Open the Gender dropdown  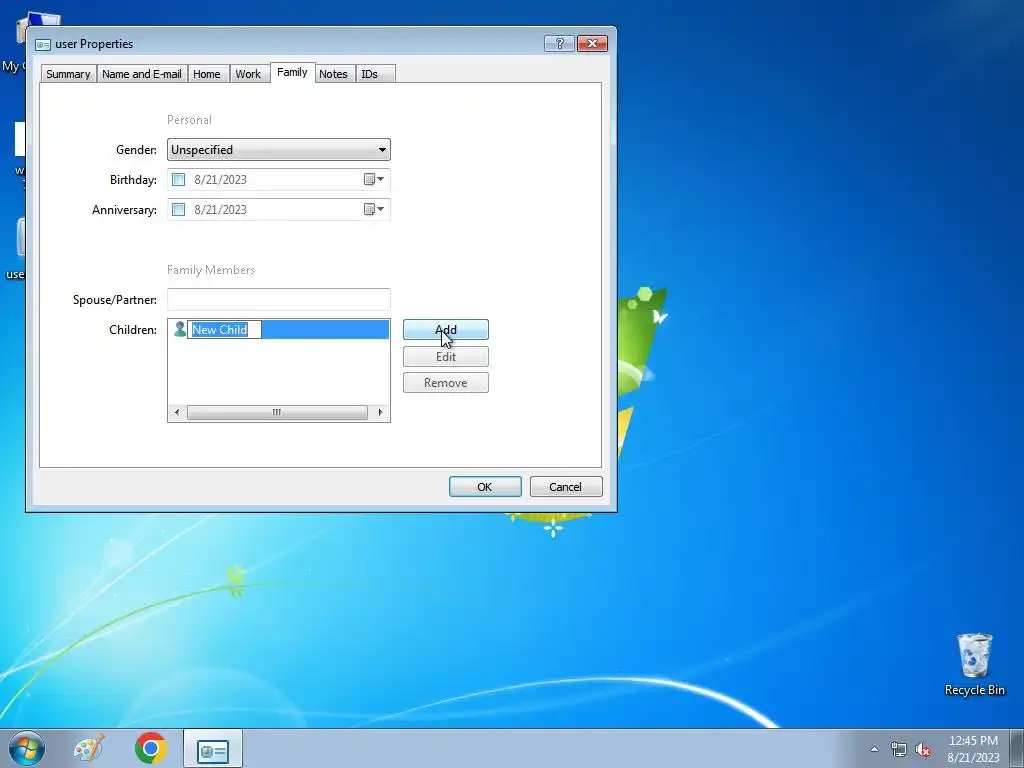279,150
